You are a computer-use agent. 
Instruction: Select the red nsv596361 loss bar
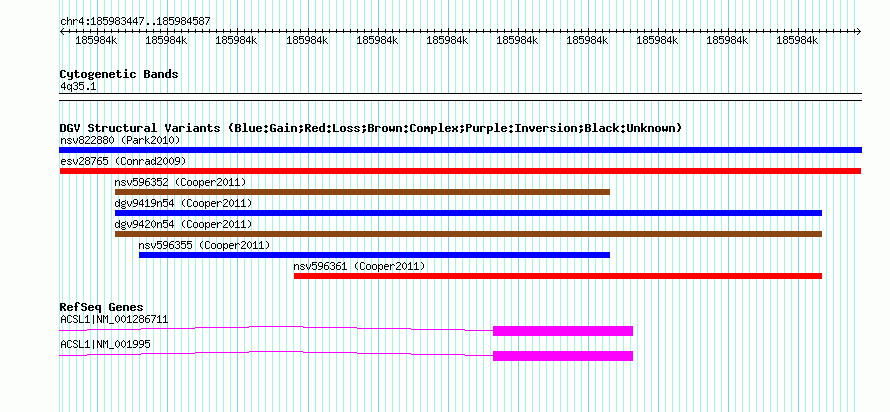[x=558, y=276]
